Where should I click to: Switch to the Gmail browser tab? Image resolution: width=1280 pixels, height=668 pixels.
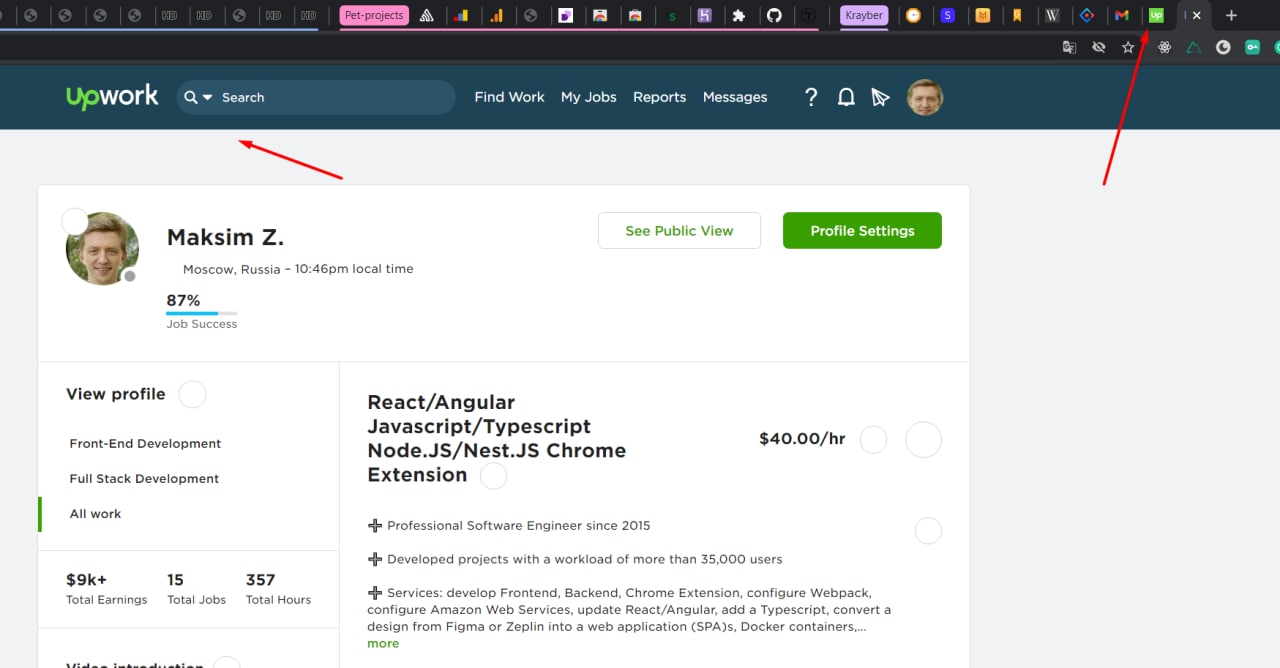[1122, 16]
